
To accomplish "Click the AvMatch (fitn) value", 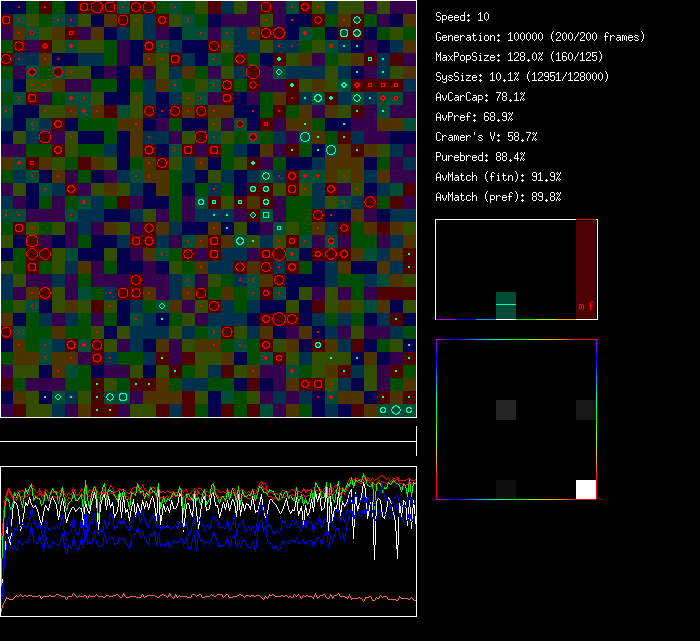I will click(x=498, y=177).
